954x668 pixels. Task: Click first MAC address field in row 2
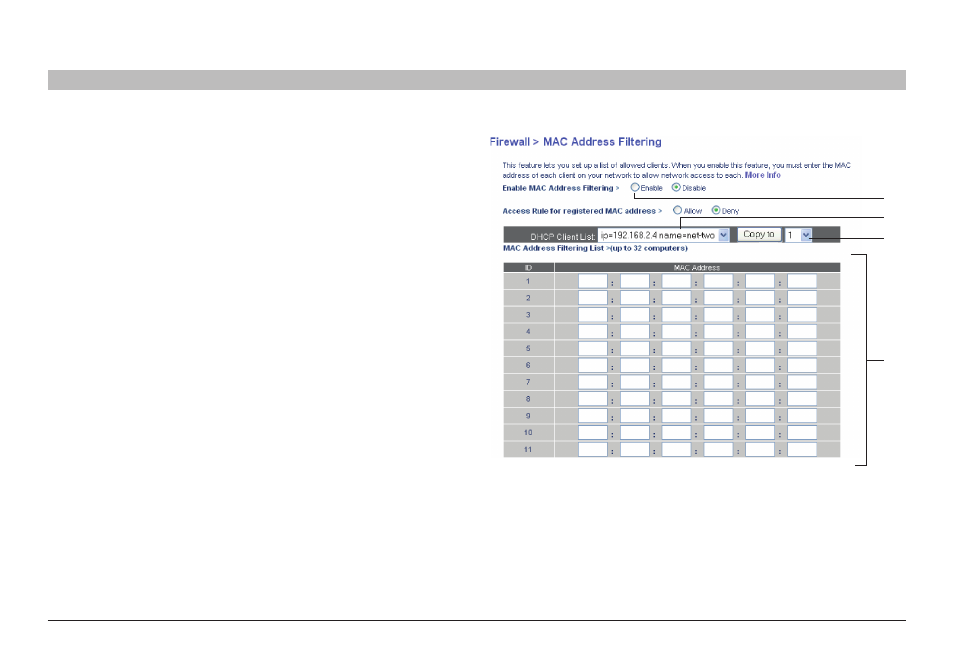[x=593, y=298]
